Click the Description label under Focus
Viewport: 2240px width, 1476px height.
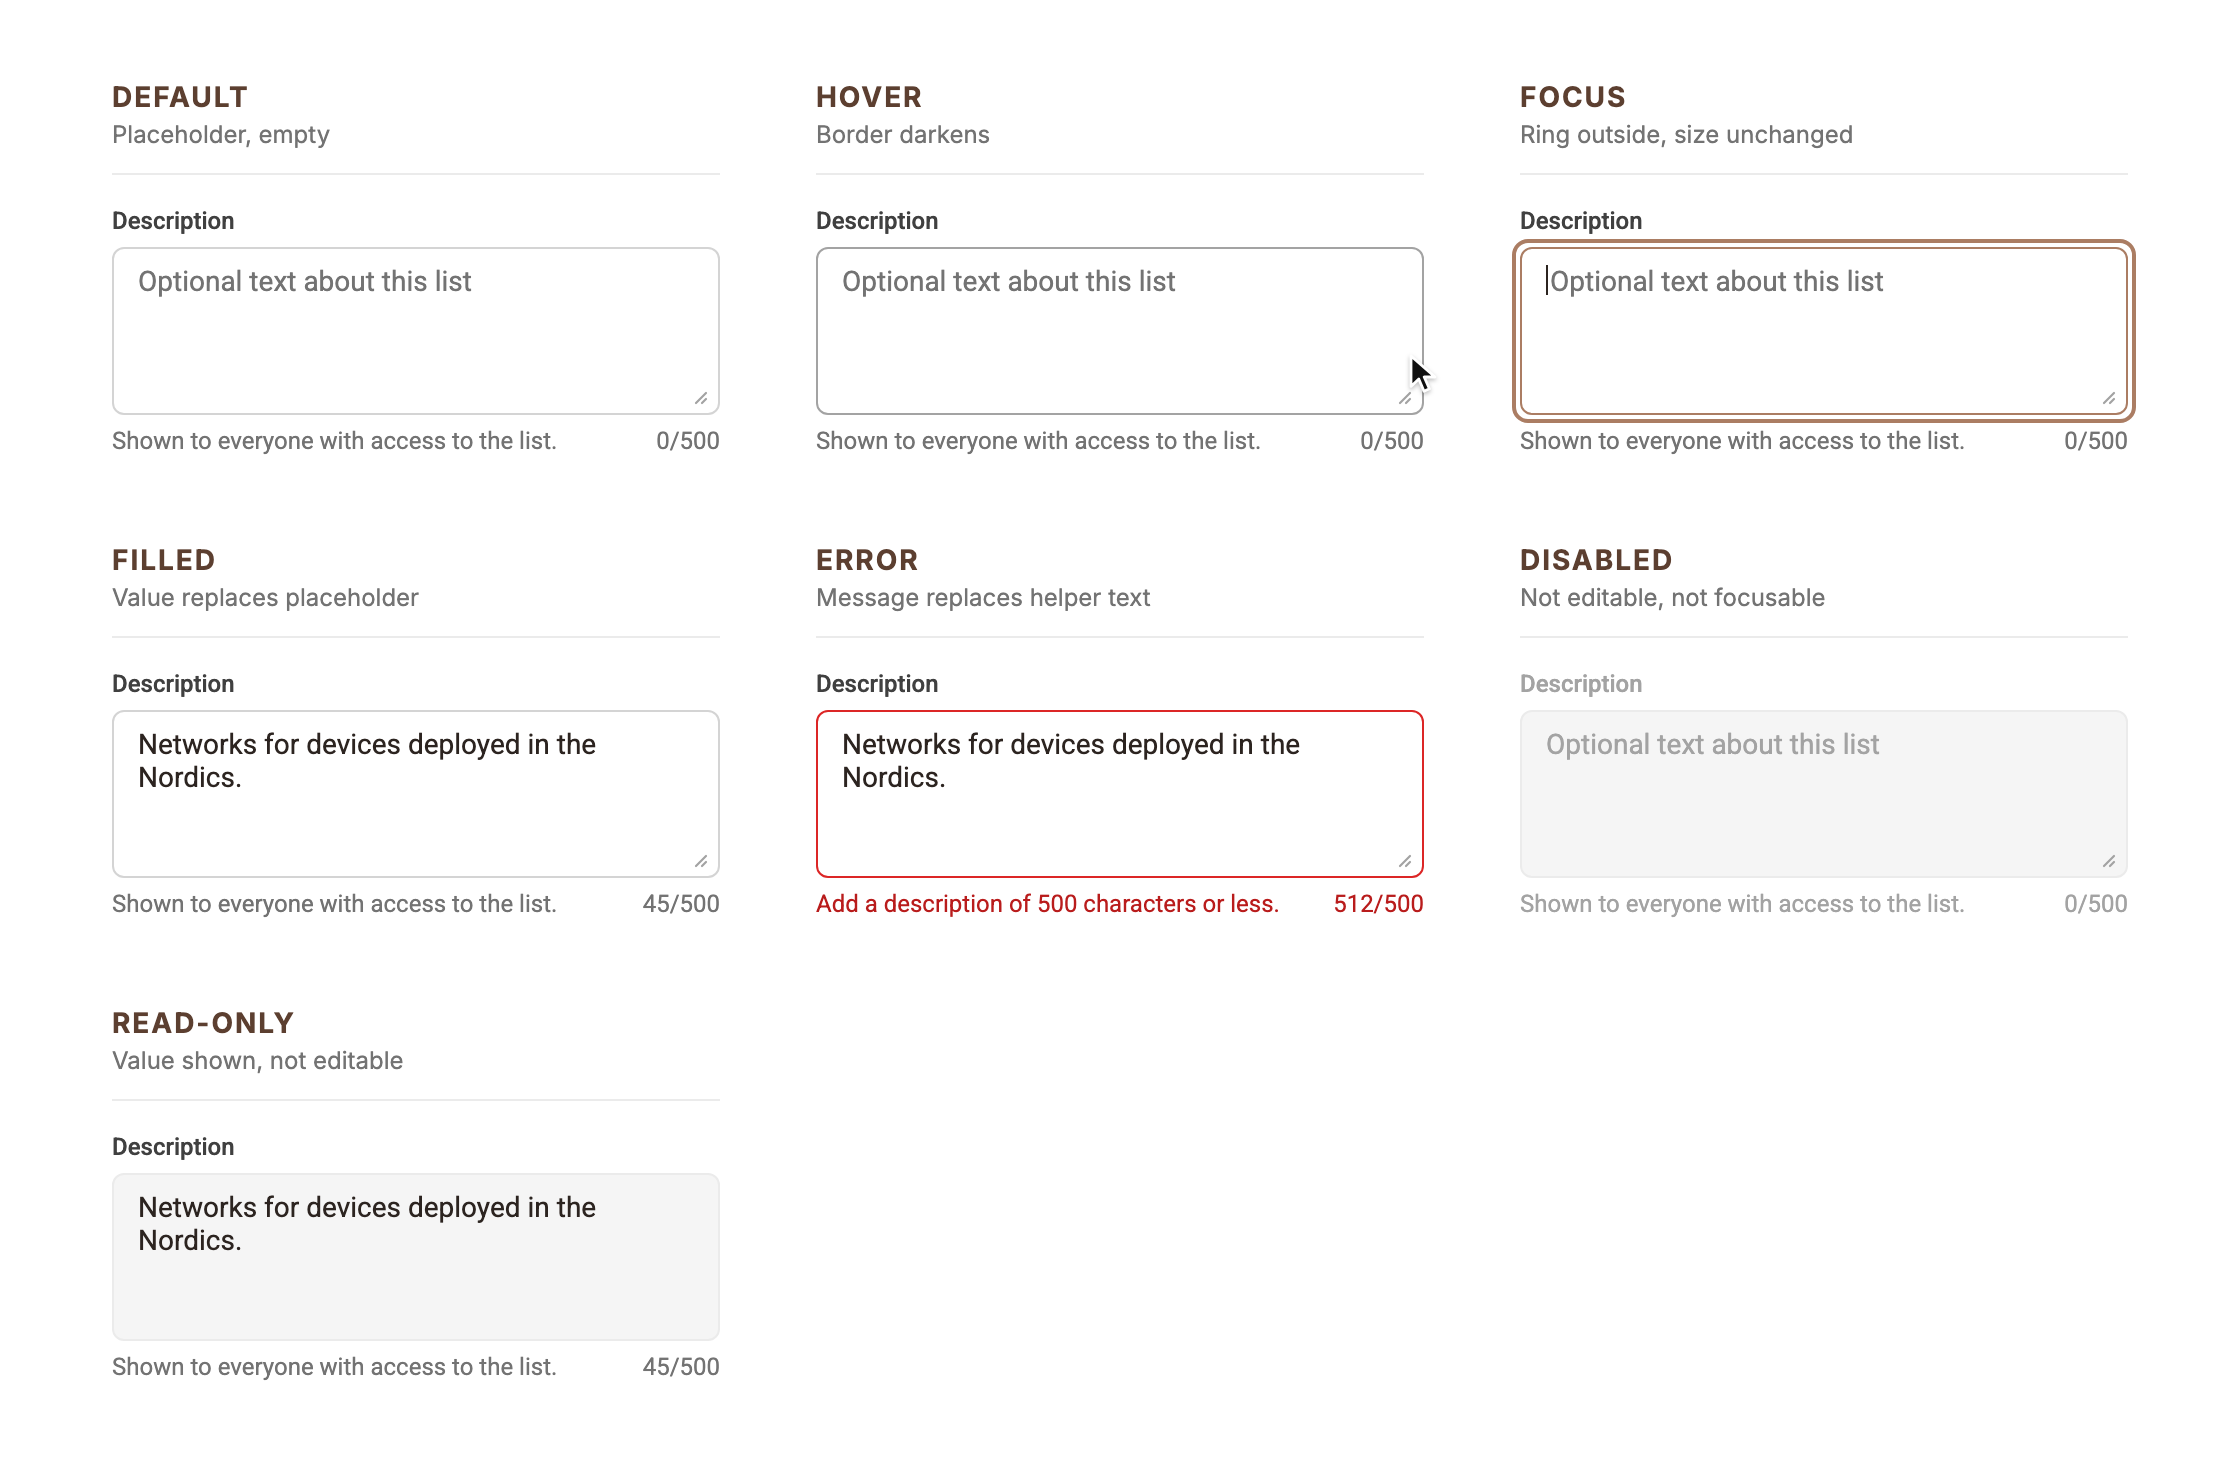pyautogui.click(x=1581, y=221)
